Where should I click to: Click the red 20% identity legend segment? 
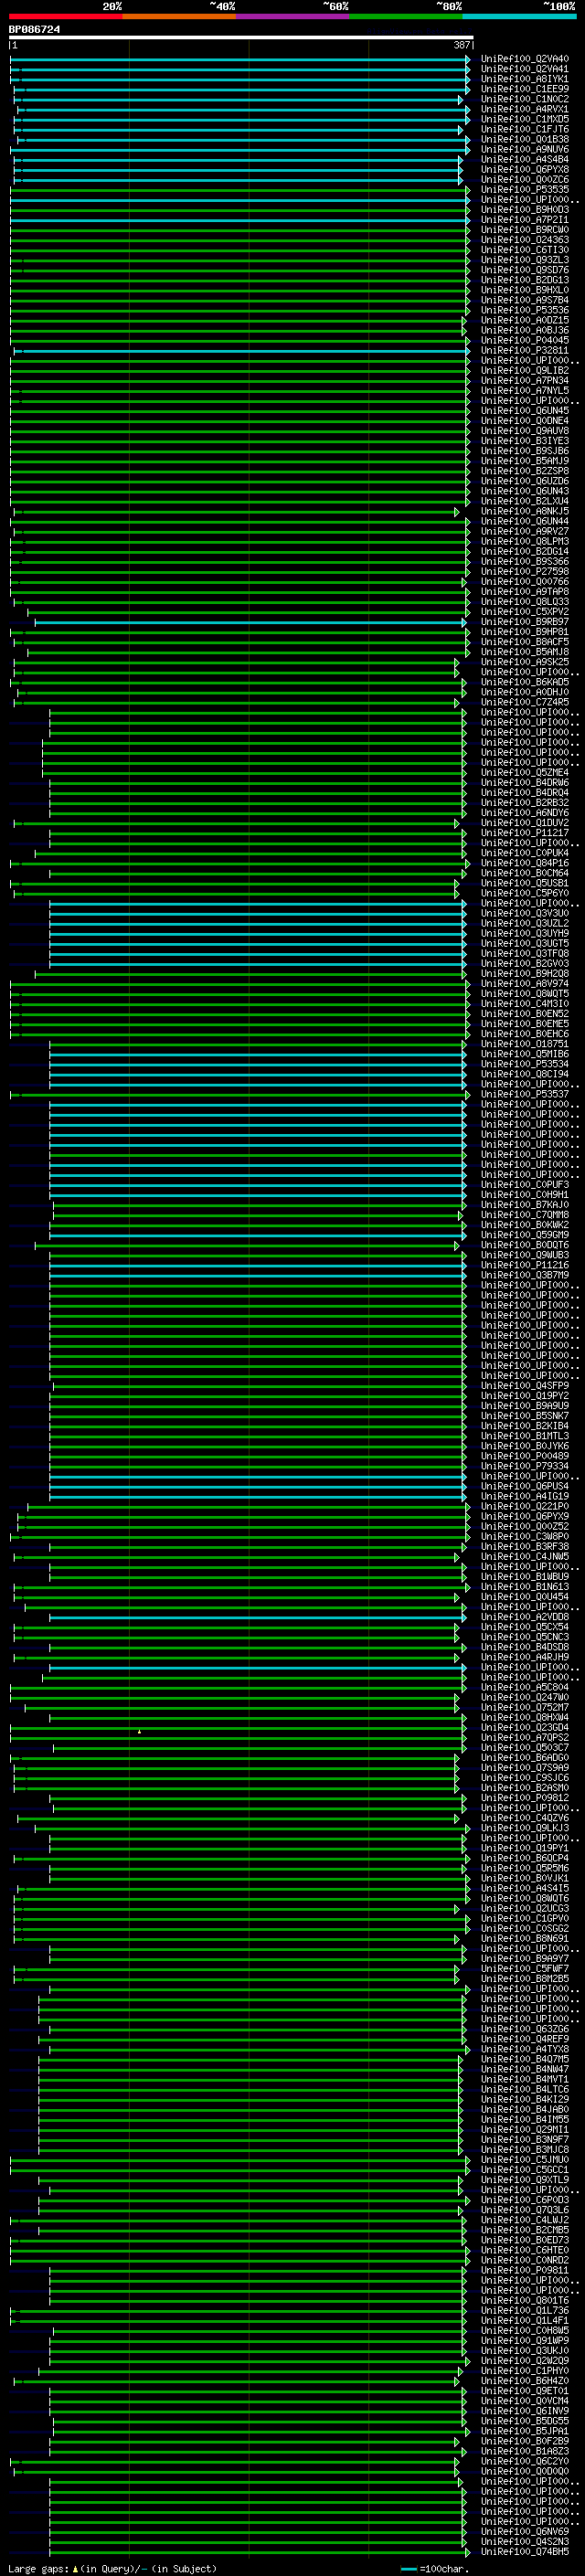point(66,16)
